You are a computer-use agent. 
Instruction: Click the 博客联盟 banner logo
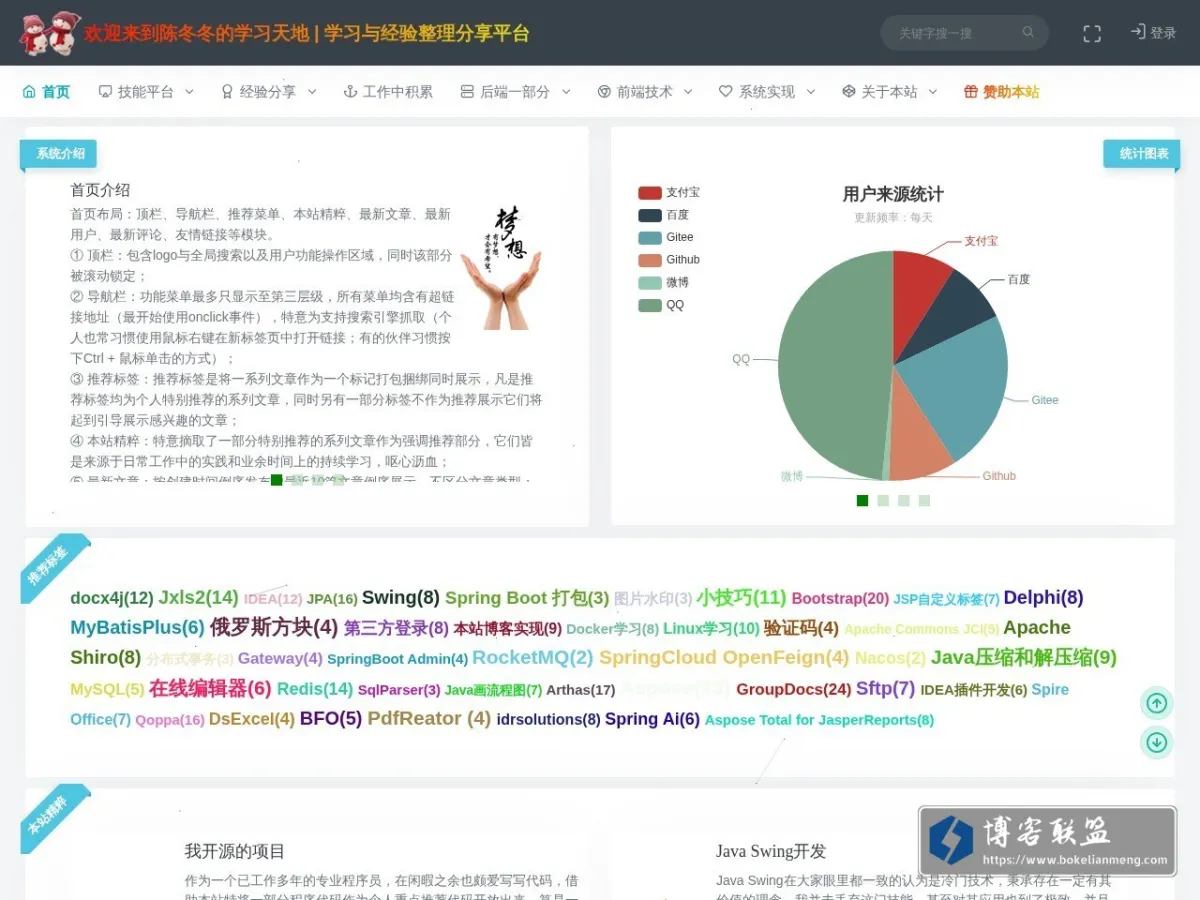click(x=1047, y=841)
